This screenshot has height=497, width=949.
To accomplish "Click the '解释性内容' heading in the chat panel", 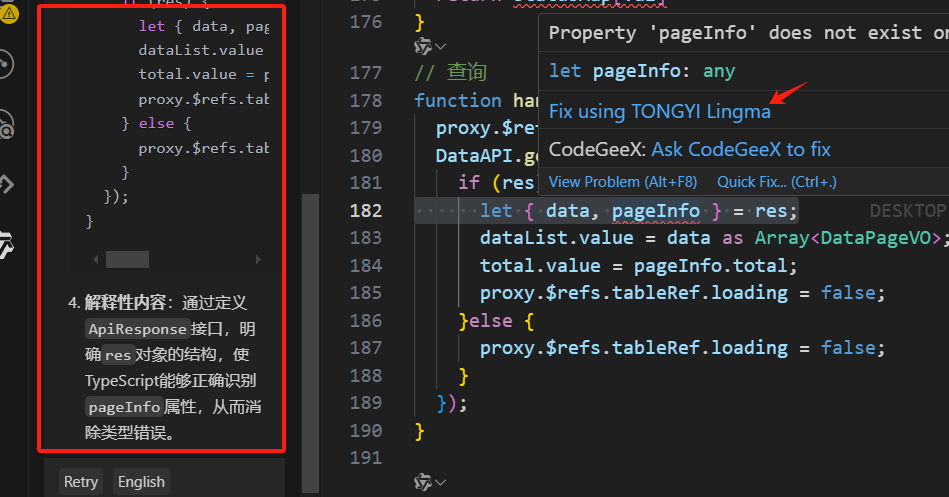I will click(x=125, y=302).
